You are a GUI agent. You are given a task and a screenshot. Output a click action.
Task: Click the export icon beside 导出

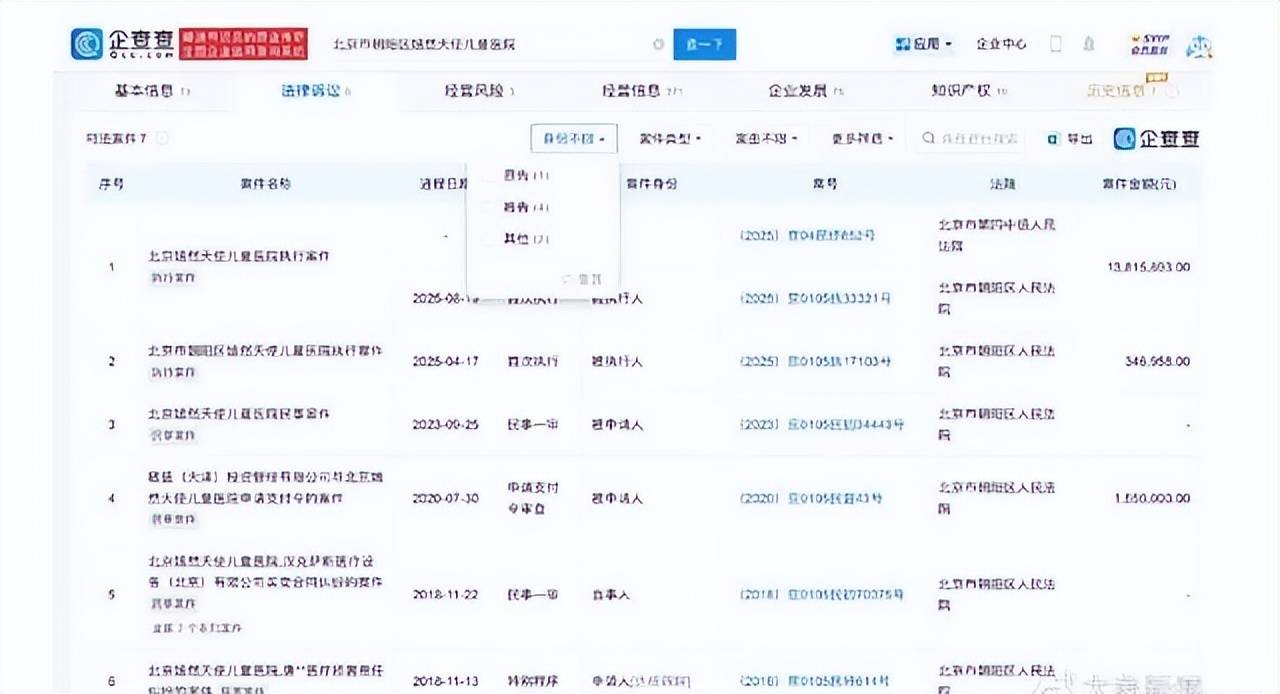(1053, 139)
